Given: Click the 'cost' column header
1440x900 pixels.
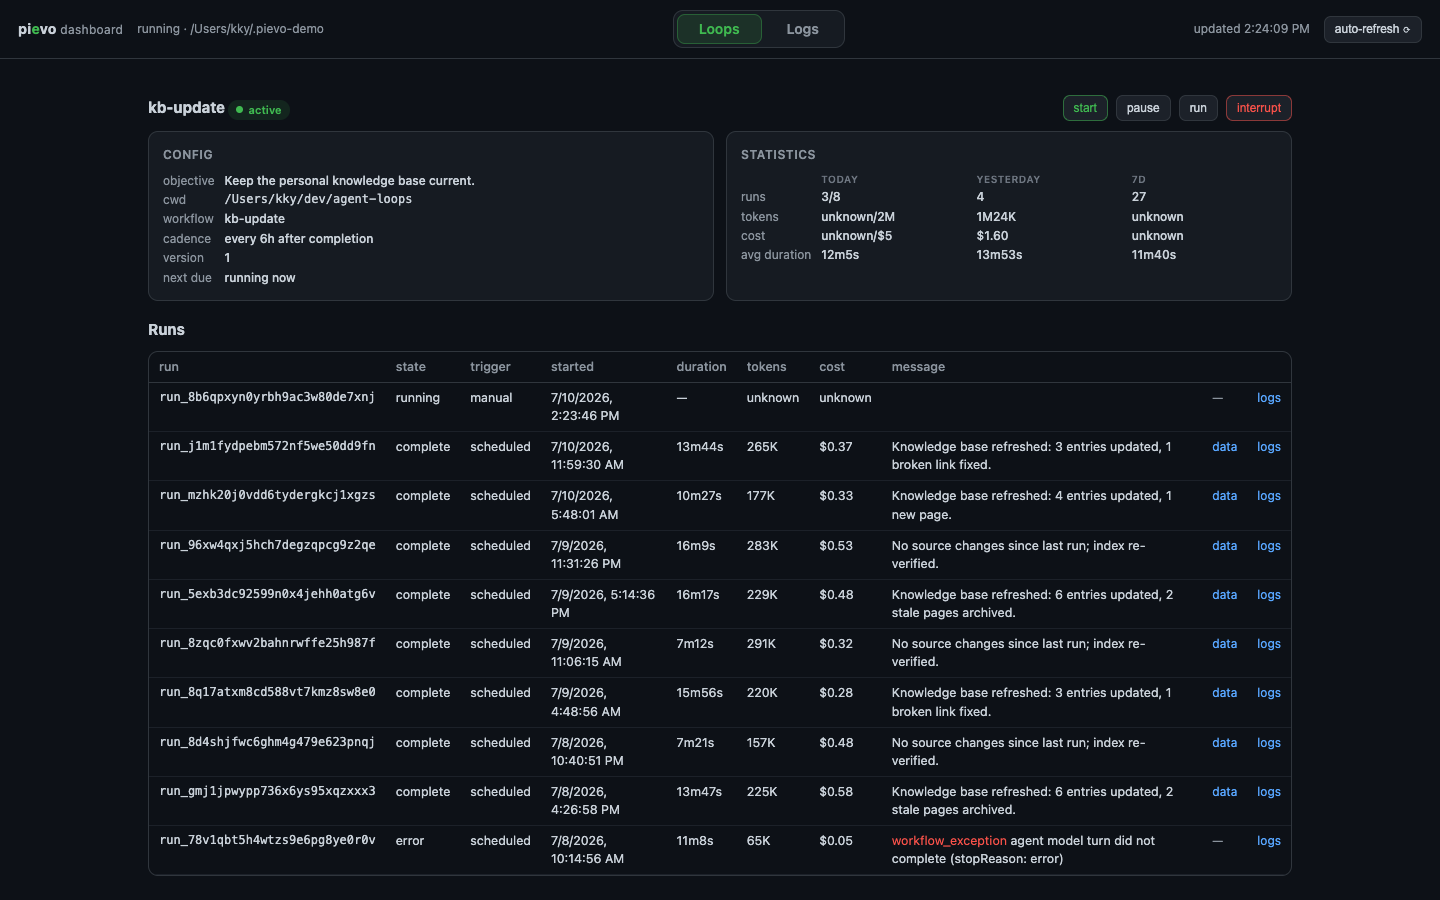Looking at the screenshot, I should (x=832, y=367).
